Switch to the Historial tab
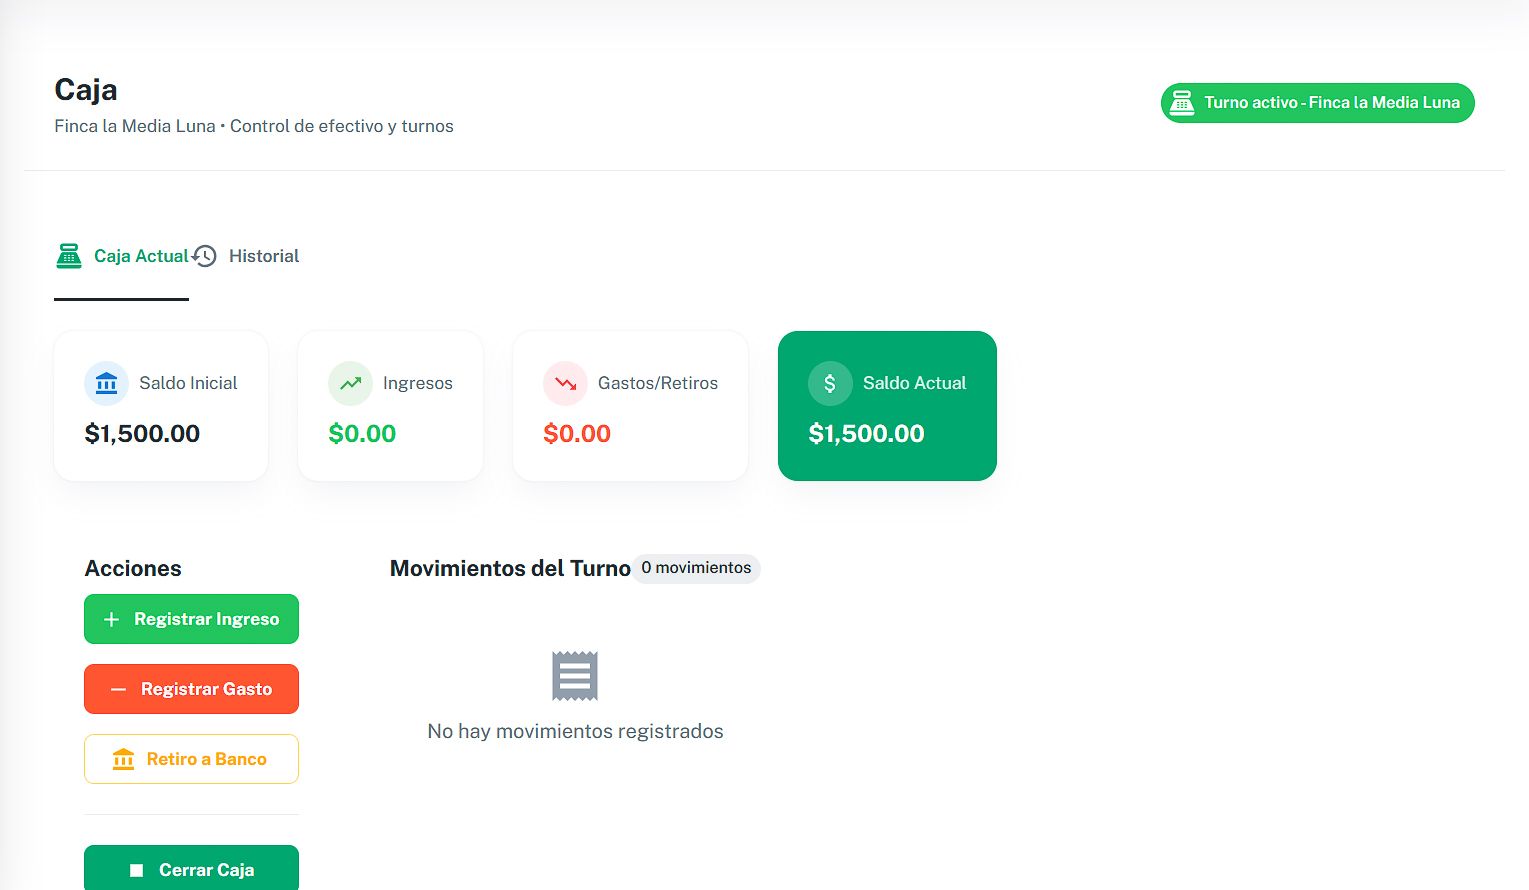Viewport: 1529px width, 890px height. point(263,255)
